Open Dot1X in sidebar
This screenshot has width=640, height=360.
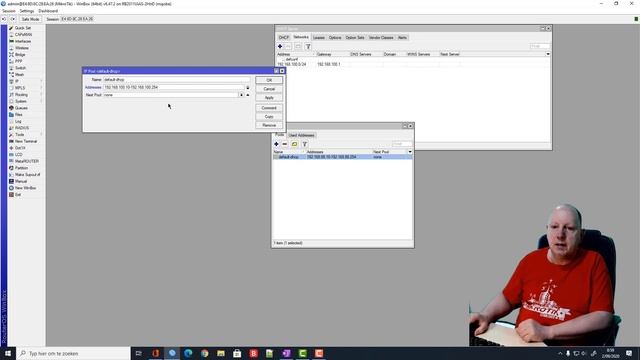[x=20, y=148]
